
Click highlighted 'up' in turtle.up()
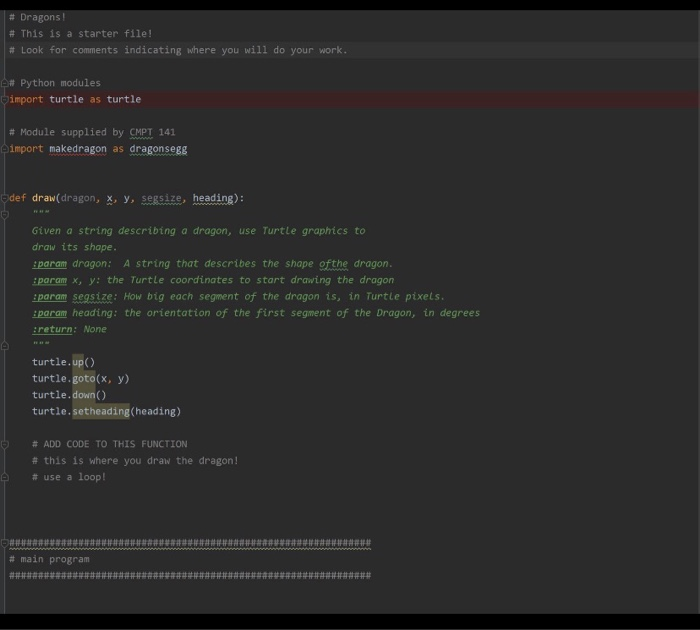click(78, 362)
